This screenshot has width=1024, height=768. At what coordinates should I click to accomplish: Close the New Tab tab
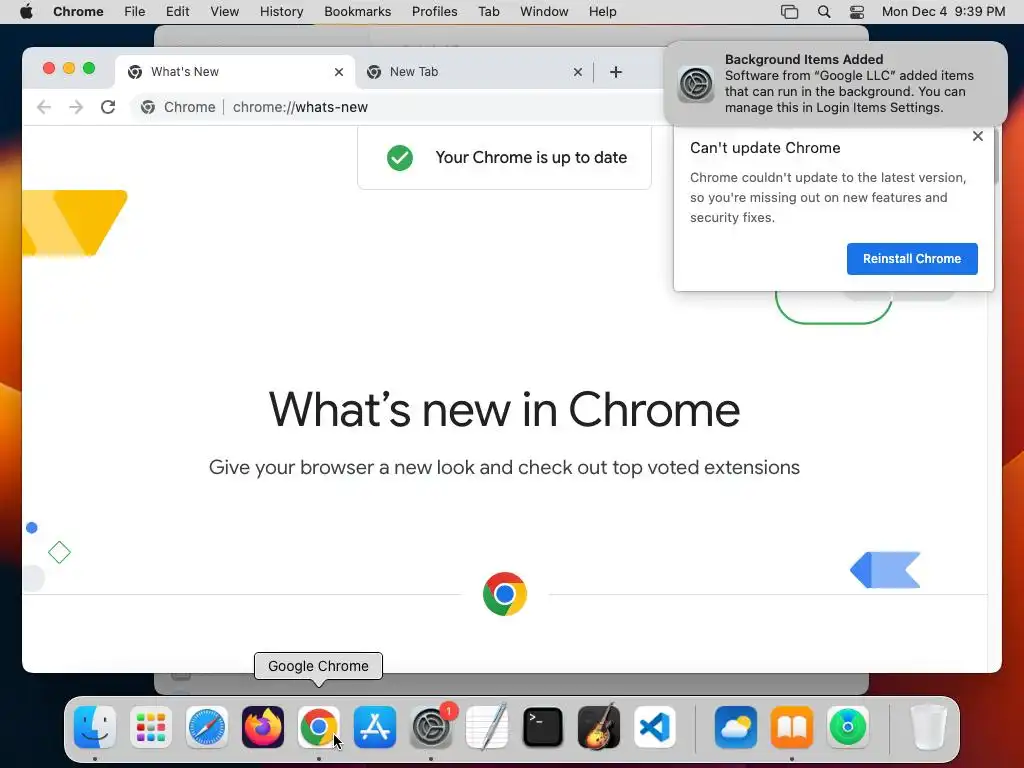coord(578,72)
